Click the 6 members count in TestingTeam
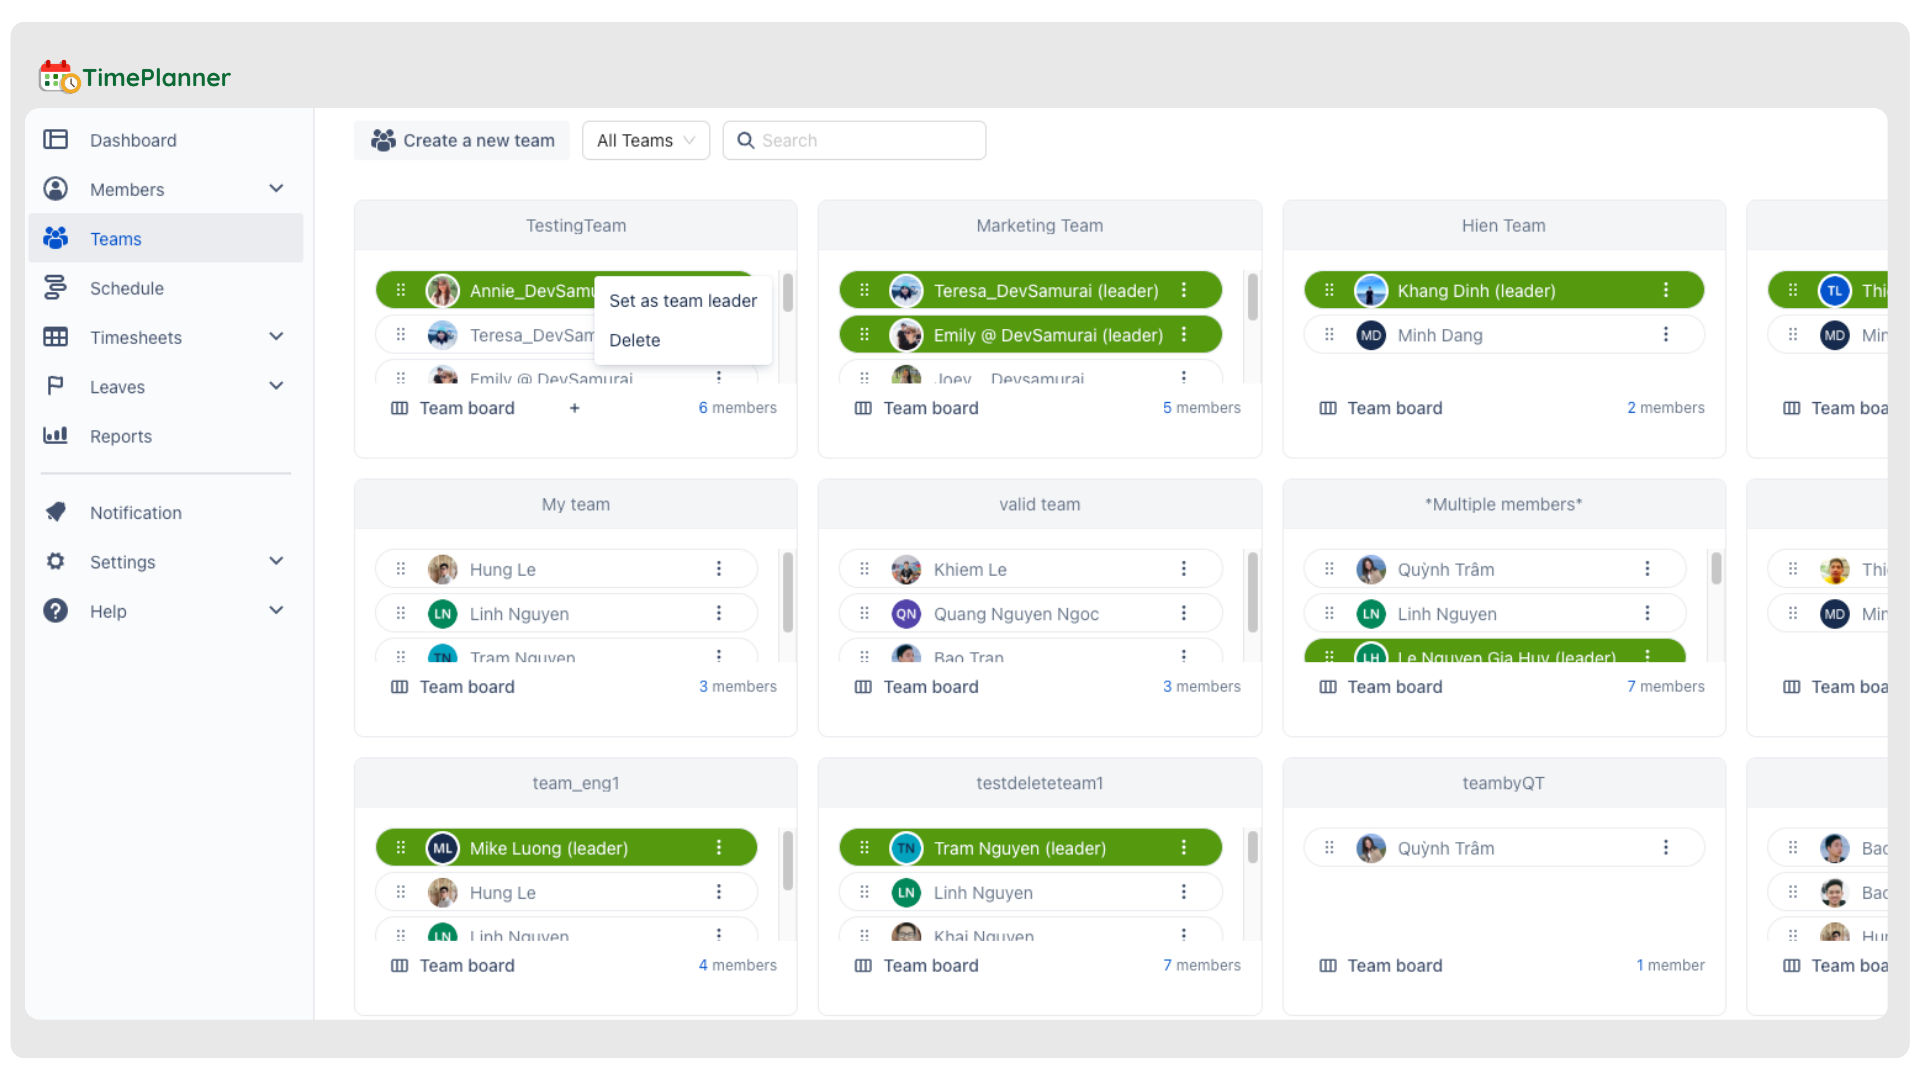1920x1080 pixels. [x=738, y=408]
